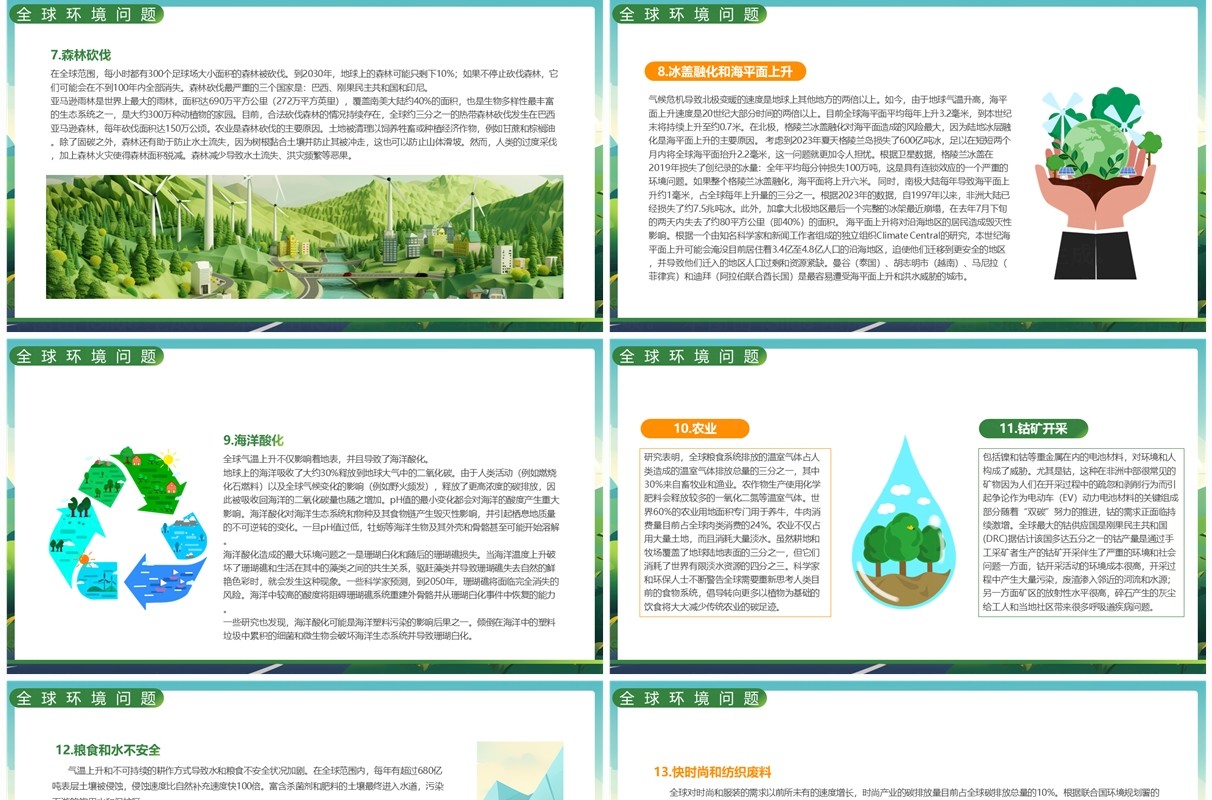
Task: Select the cobalt mining text box starting '包括锂和钴'
Action: (1081, 531)
